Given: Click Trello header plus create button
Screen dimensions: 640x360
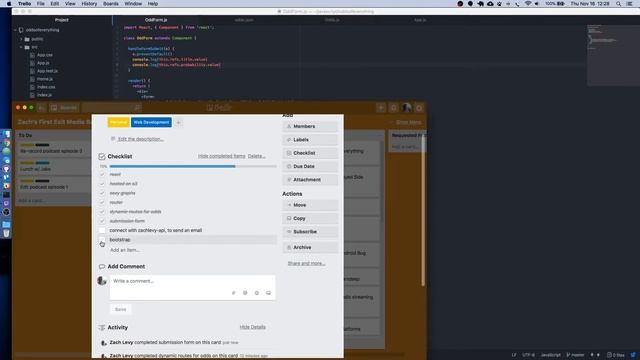Looking at the screenshot, I should point(381,108).
